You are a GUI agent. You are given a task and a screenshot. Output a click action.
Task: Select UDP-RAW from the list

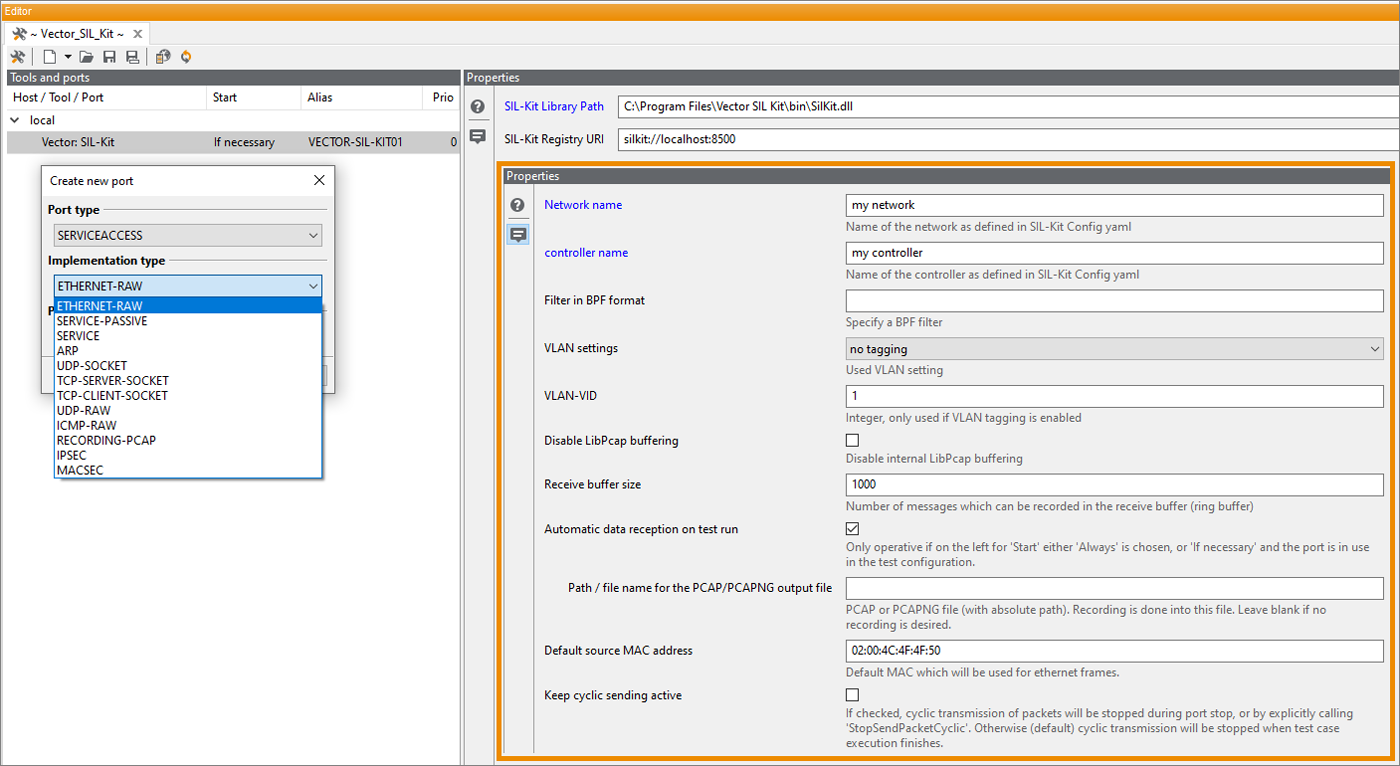[188, 411]
